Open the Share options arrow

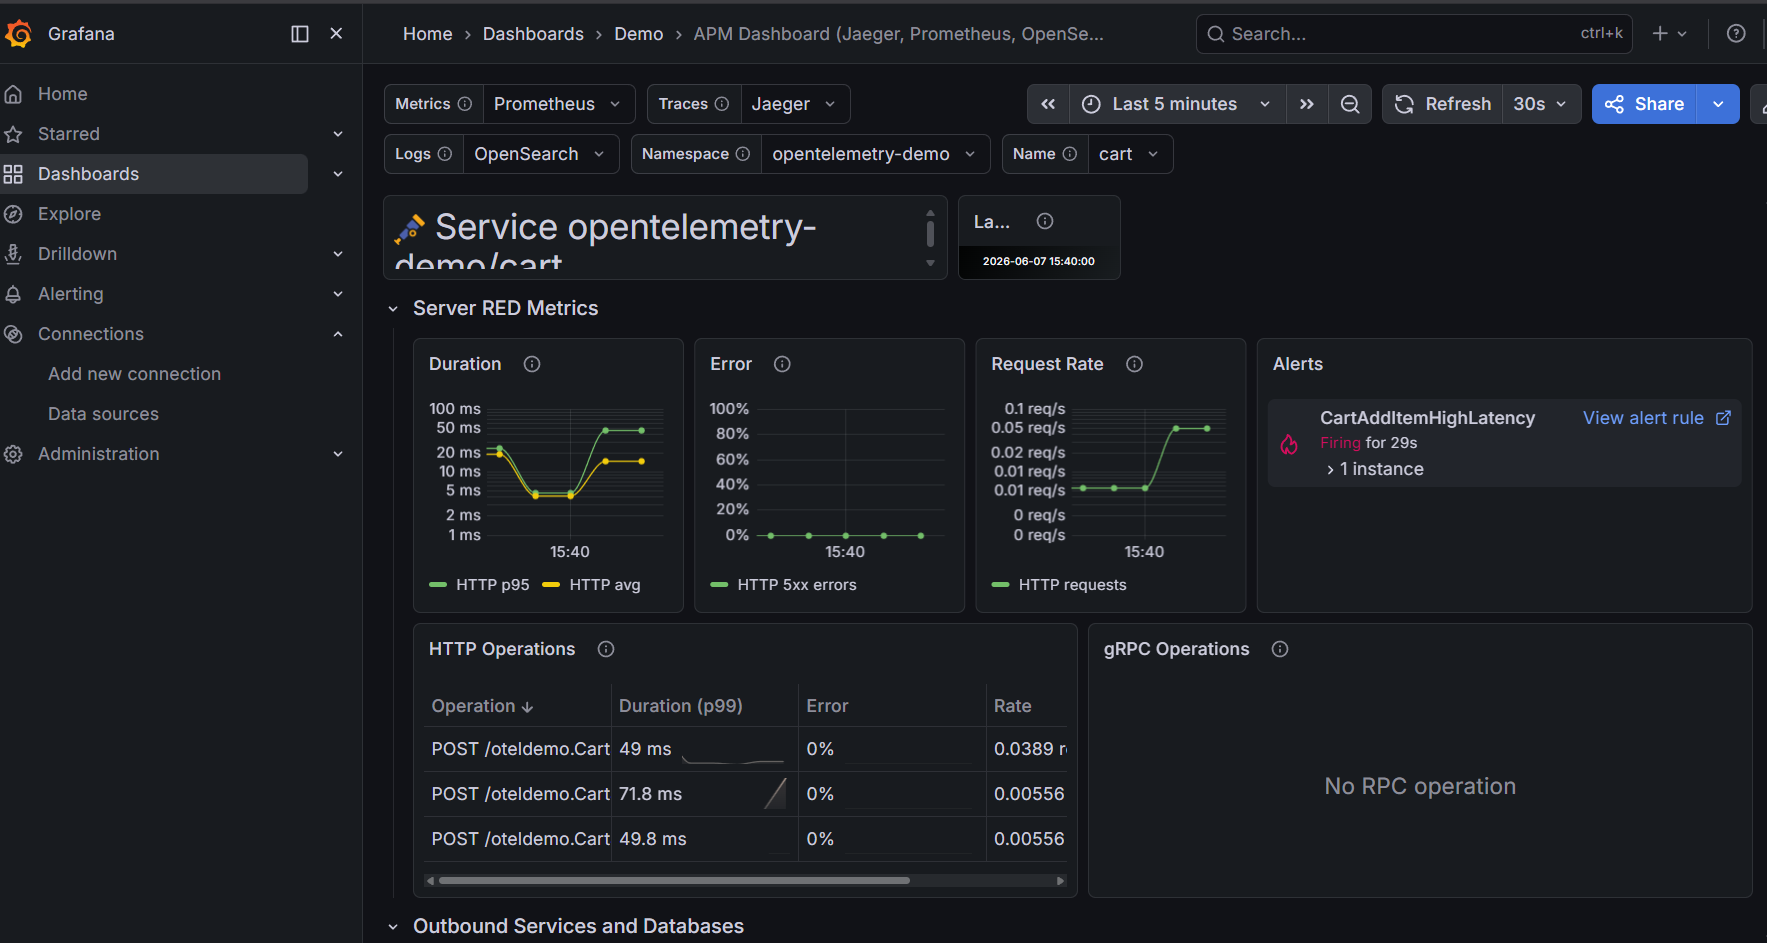coord(1718,104)
